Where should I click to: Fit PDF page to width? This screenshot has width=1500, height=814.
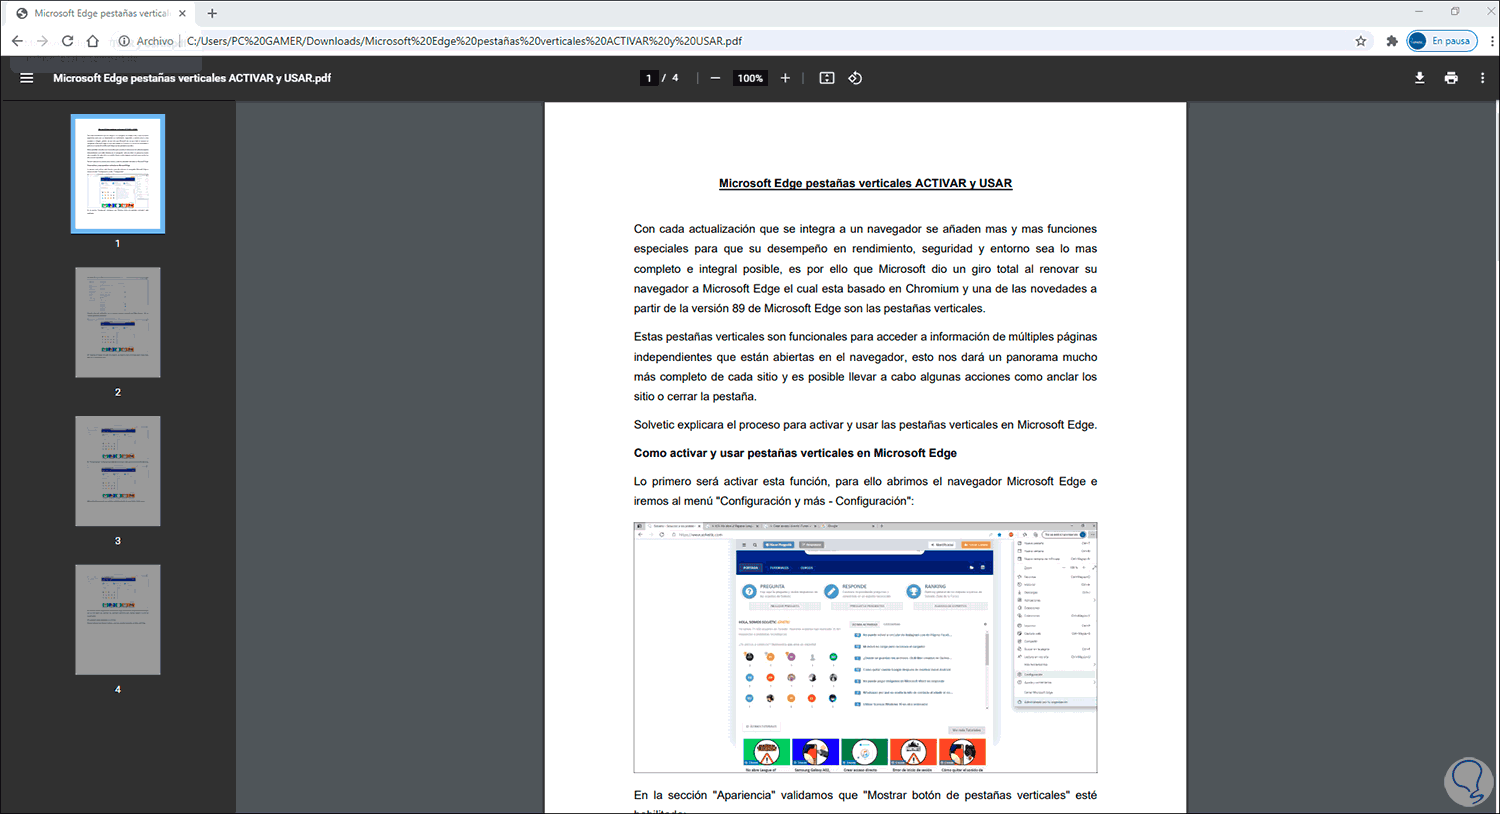(x=827, y=78)
